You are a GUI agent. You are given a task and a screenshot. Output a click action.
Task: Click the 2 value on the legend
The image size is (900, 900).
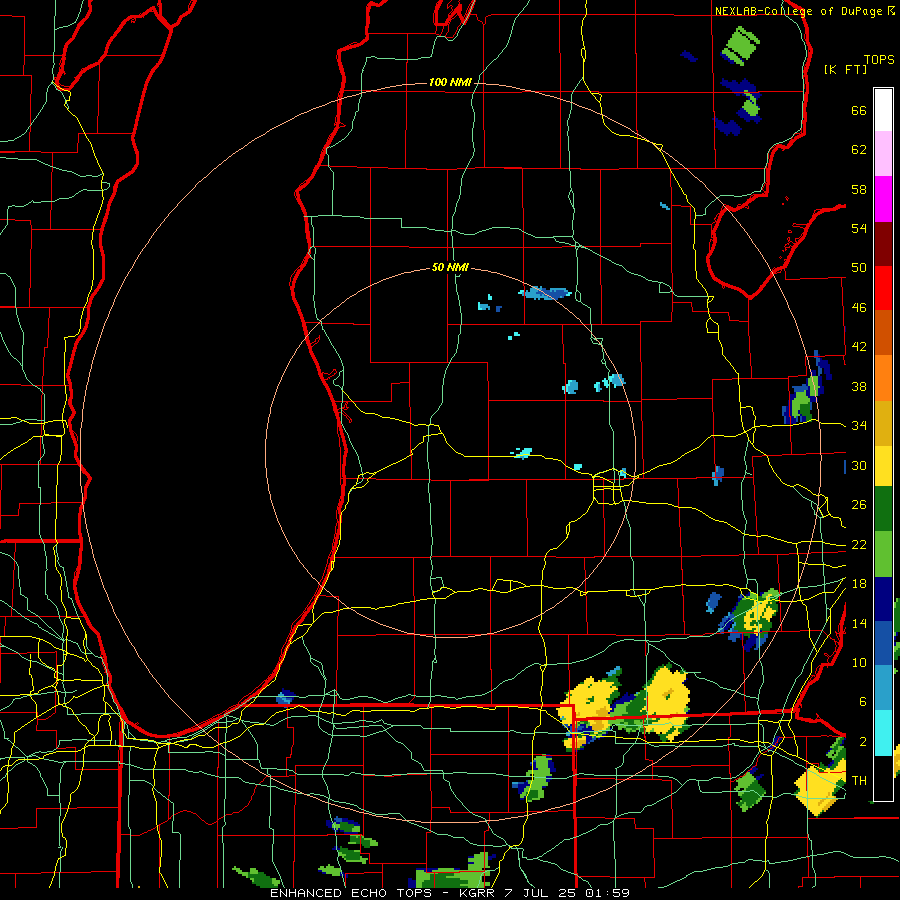(x=862, y=742)
